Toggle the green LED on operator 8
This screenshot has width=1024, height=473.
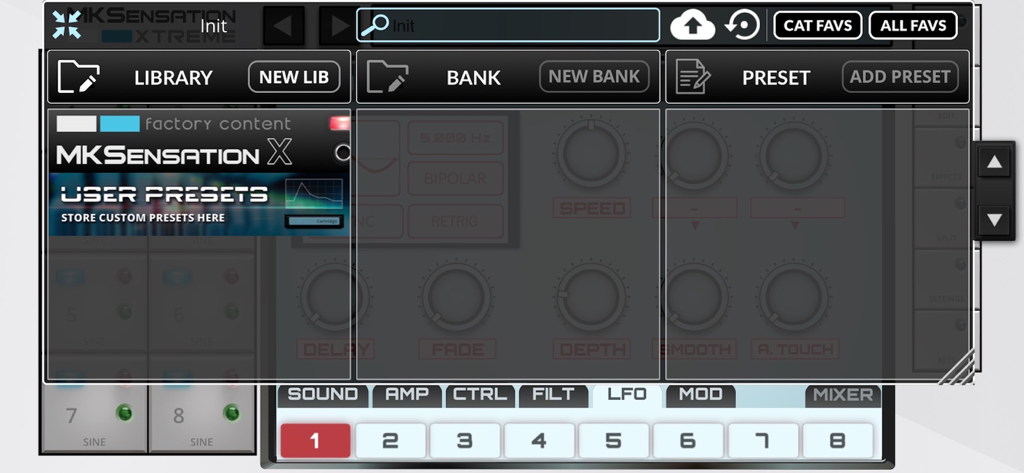click(231, 412)
